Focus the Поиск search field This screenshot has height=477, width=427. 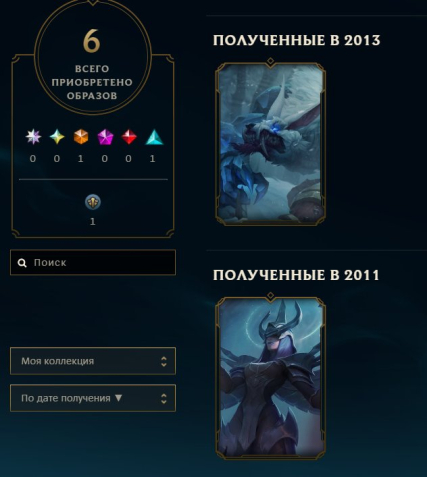click(93, 262)
